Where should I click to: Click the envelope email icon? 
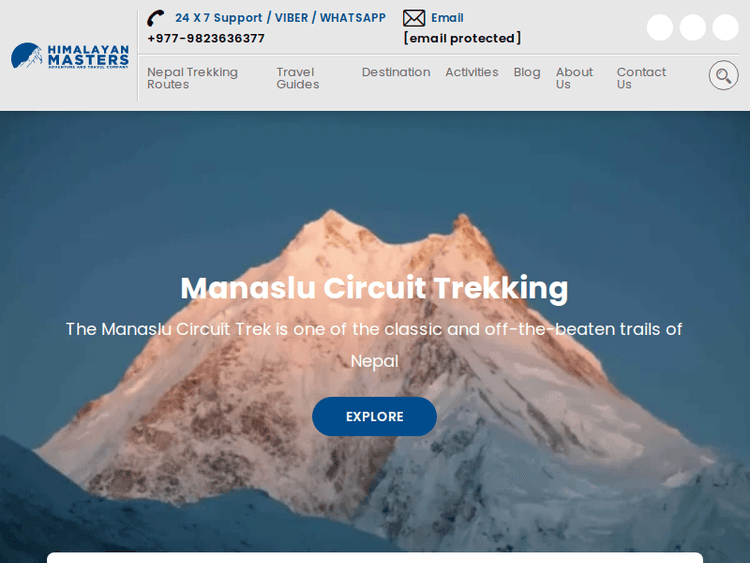[x=414, y=18]
